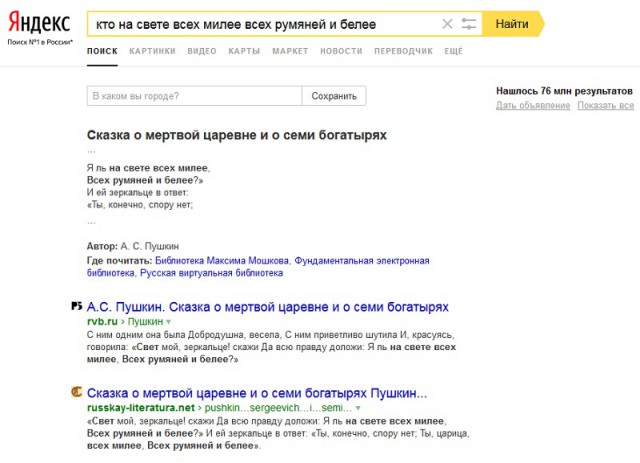Open advanced search settings sliders icon

[469, 24]
